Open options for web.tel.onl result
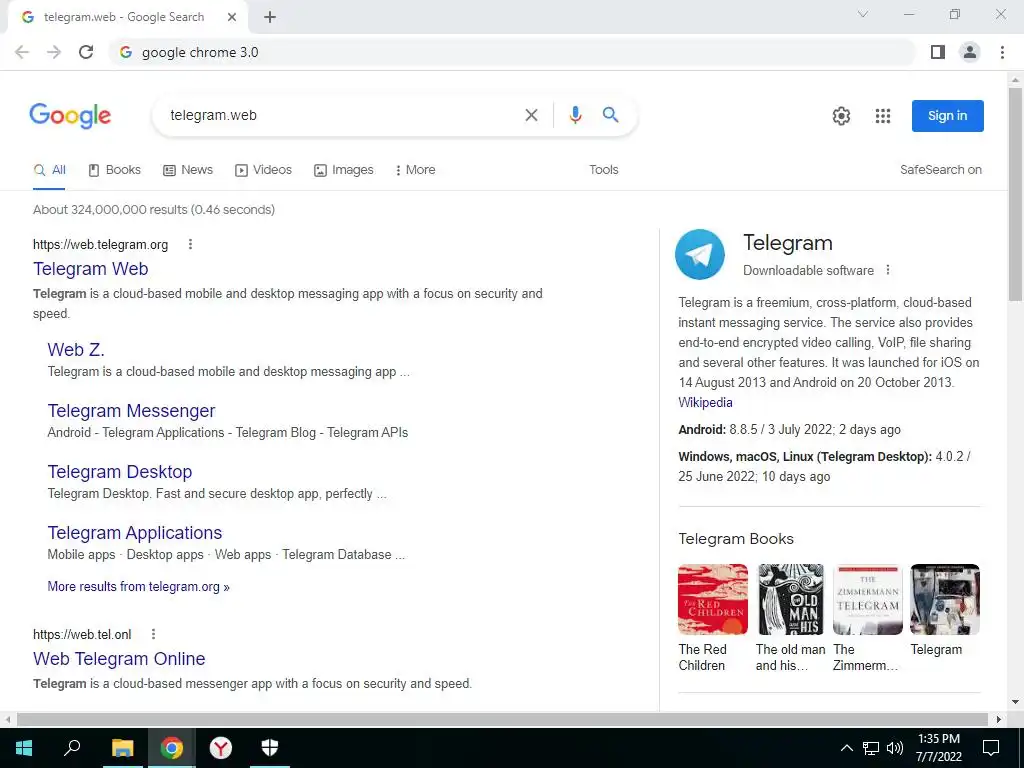Image resolution: width=1024 pixels, height=768 pixels. pyautogui.click(x=153, y=634)
